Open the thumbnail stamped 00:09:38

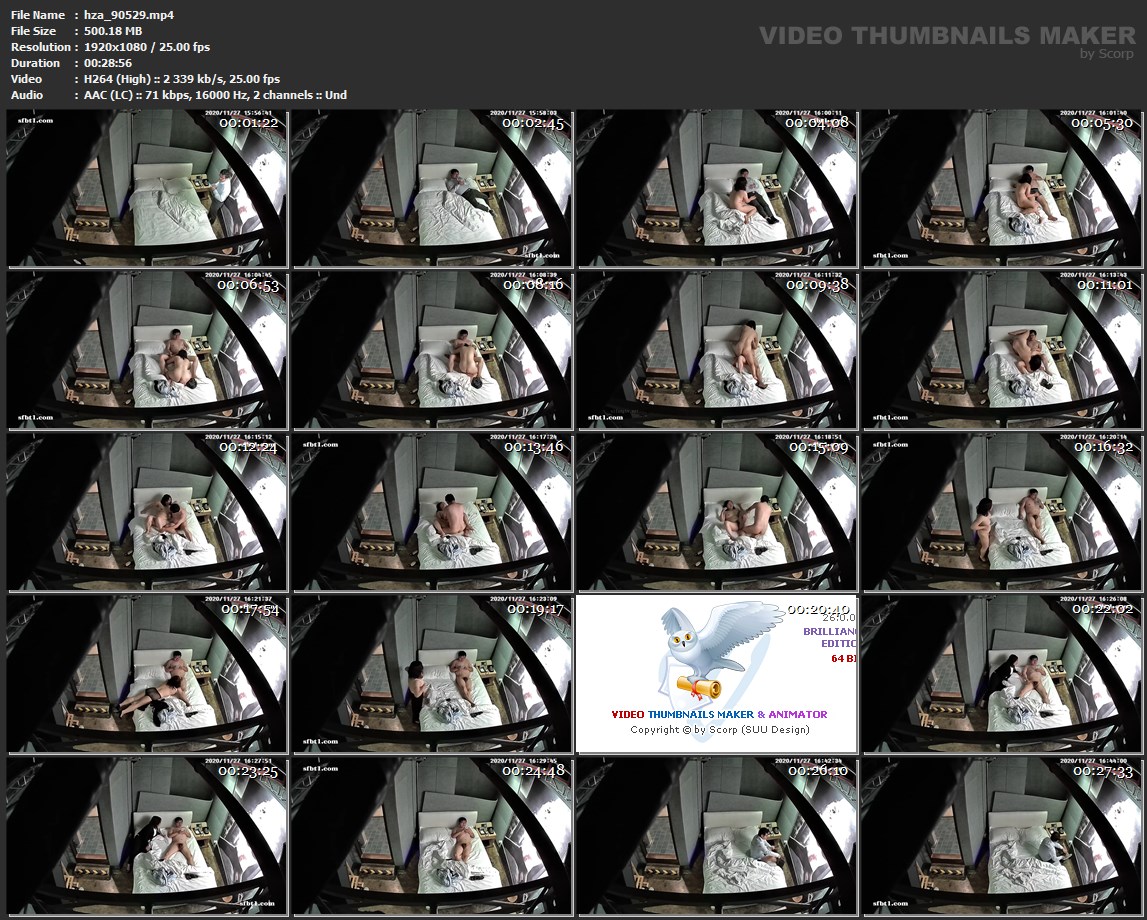tap(717, 350)
